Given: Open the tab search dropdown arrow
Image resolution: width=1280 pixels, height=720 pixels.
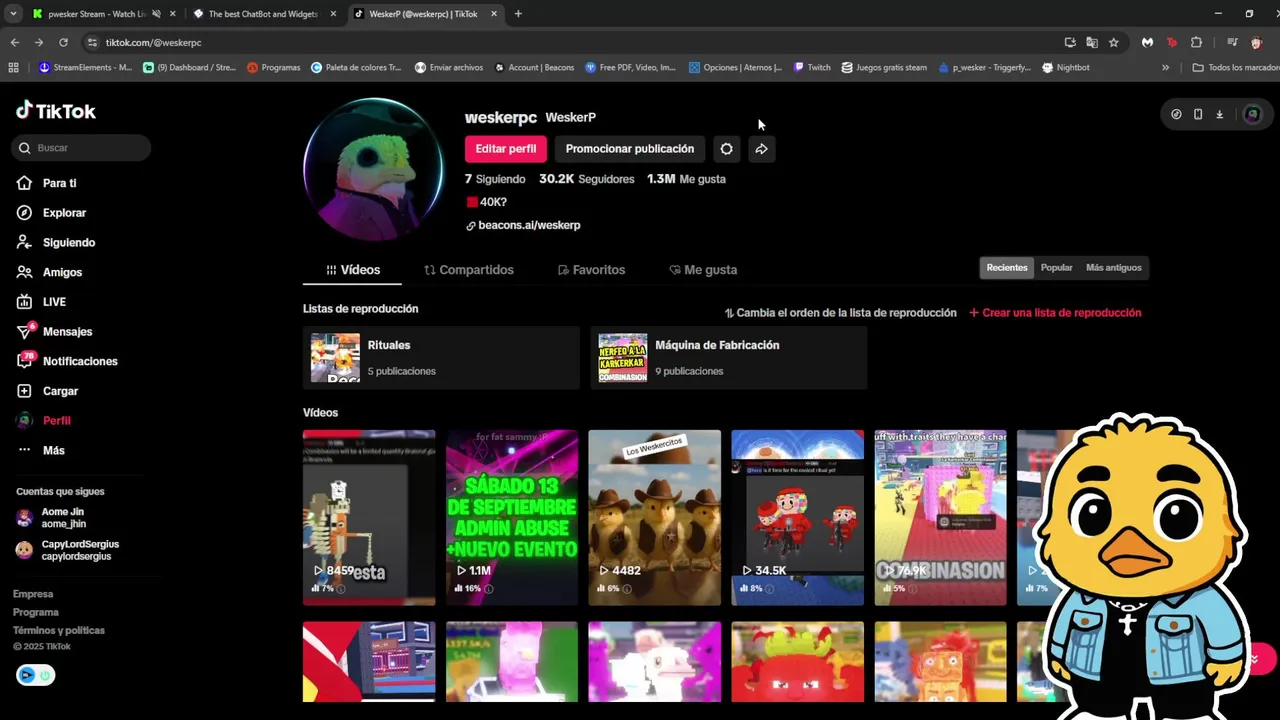Looking at the screenshot, I should [x=13, y=14].
